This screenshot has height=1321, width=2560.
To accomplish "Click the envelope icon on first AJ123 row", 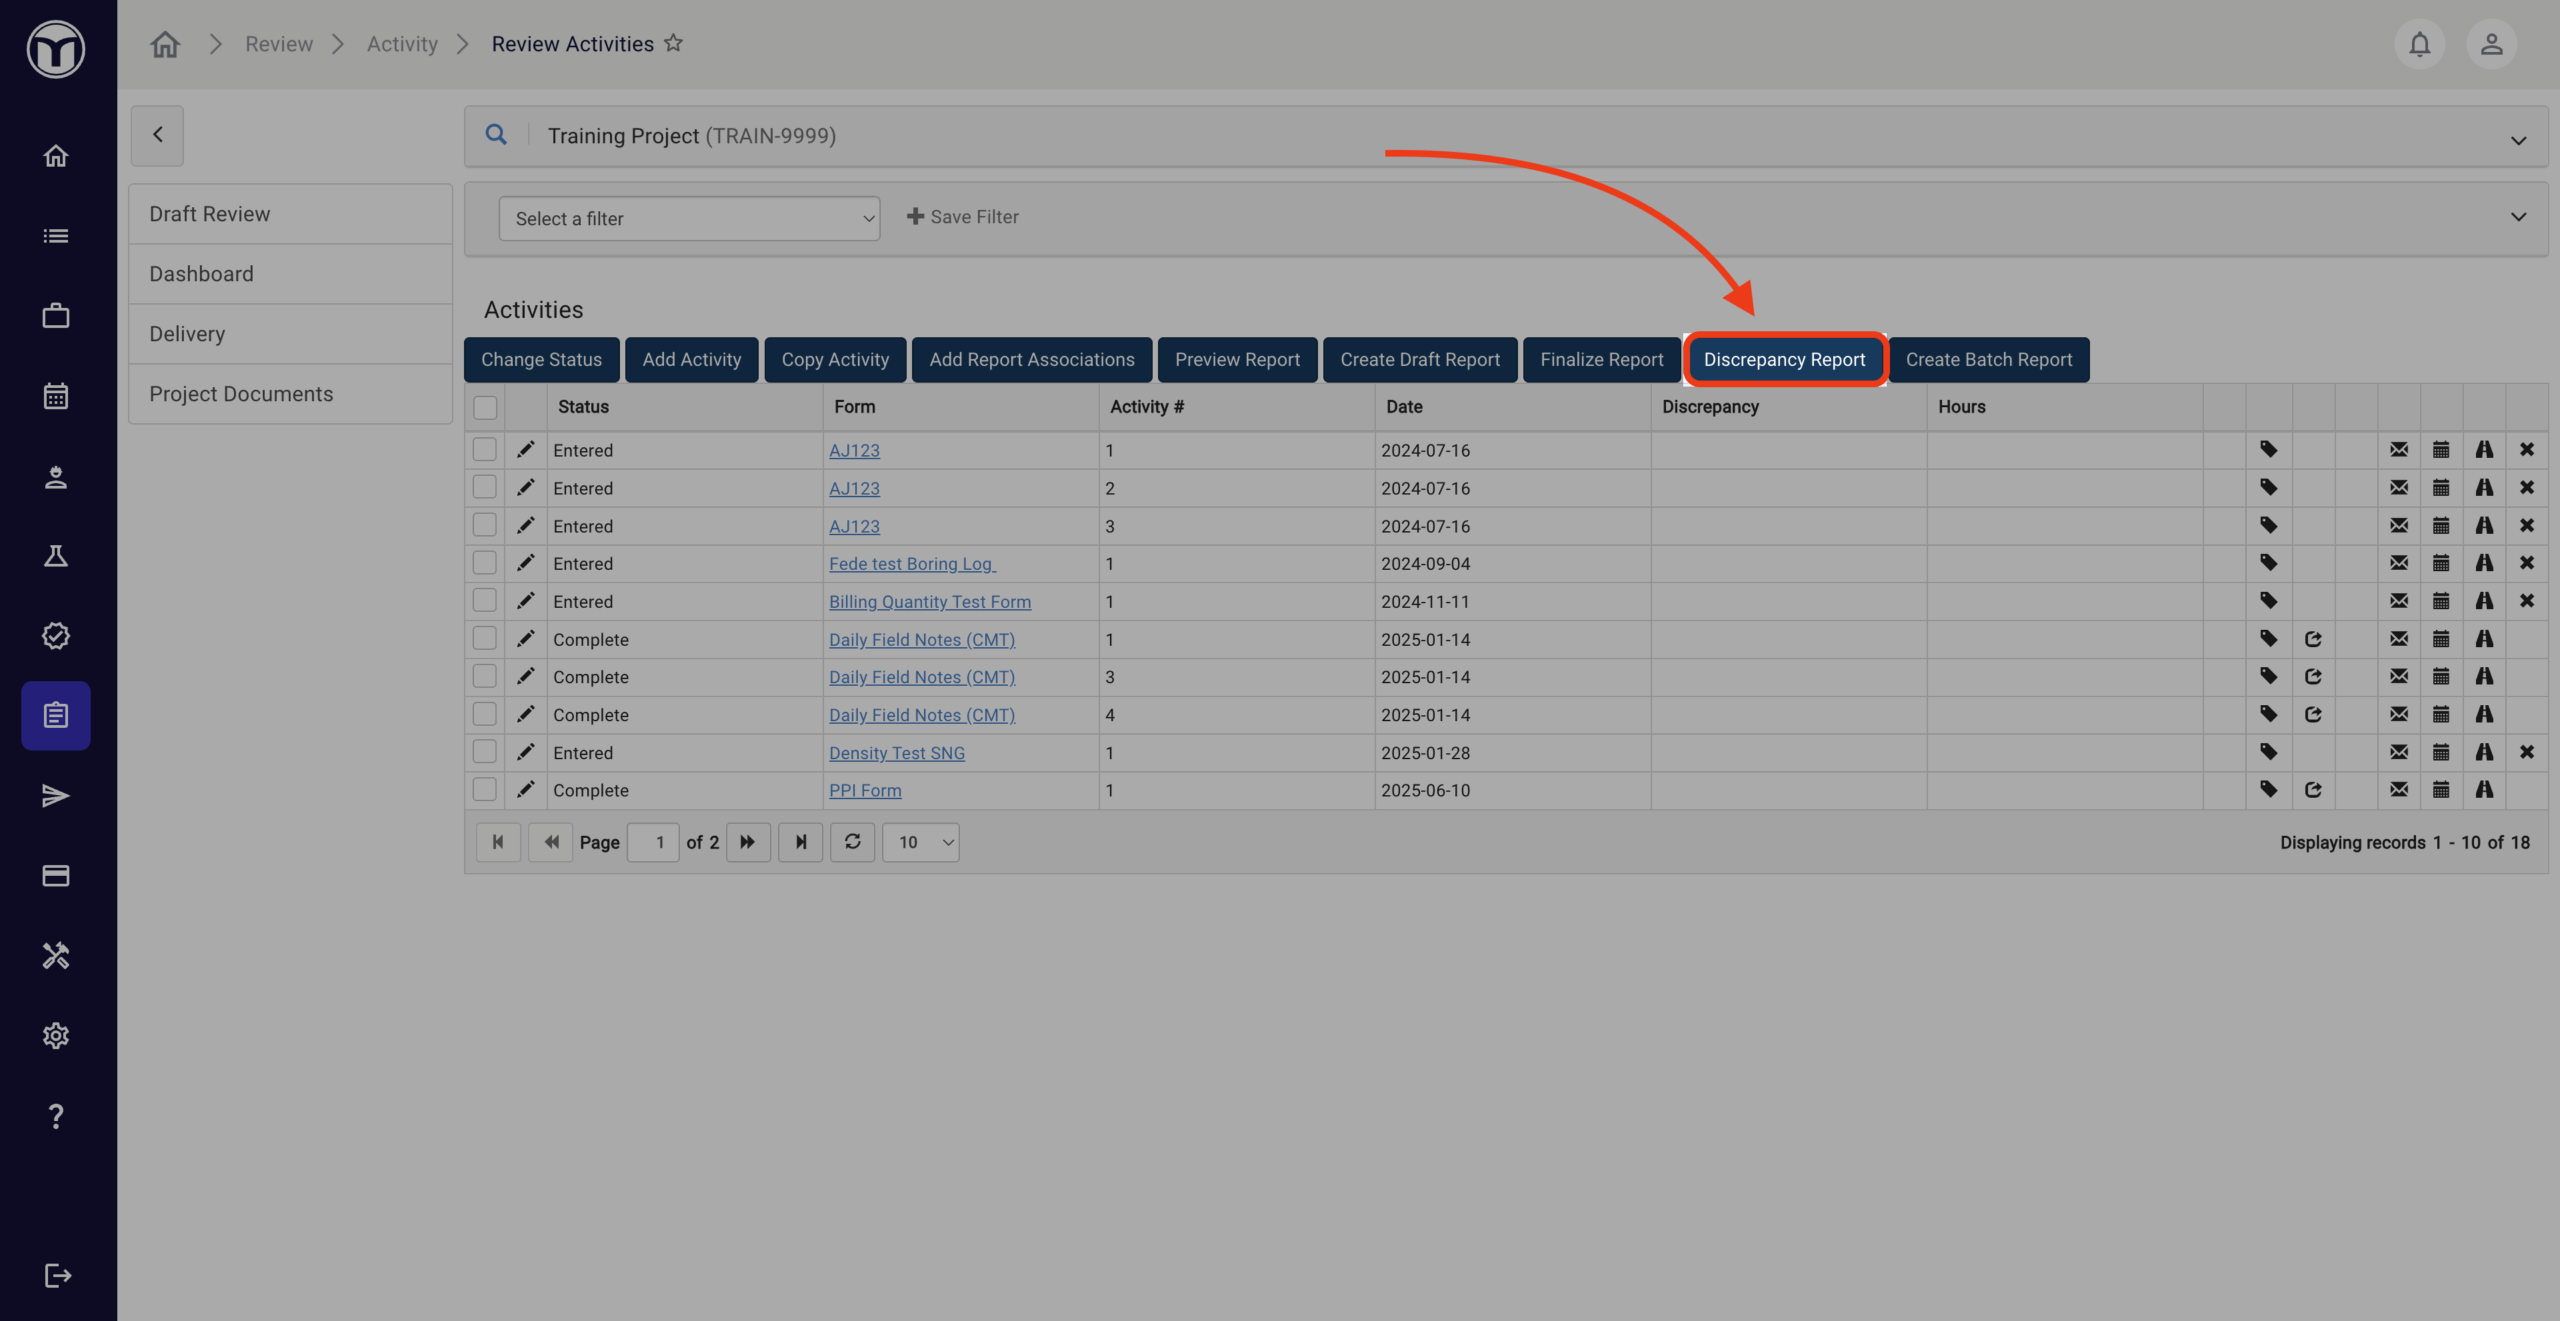I will coord(2398,450).
